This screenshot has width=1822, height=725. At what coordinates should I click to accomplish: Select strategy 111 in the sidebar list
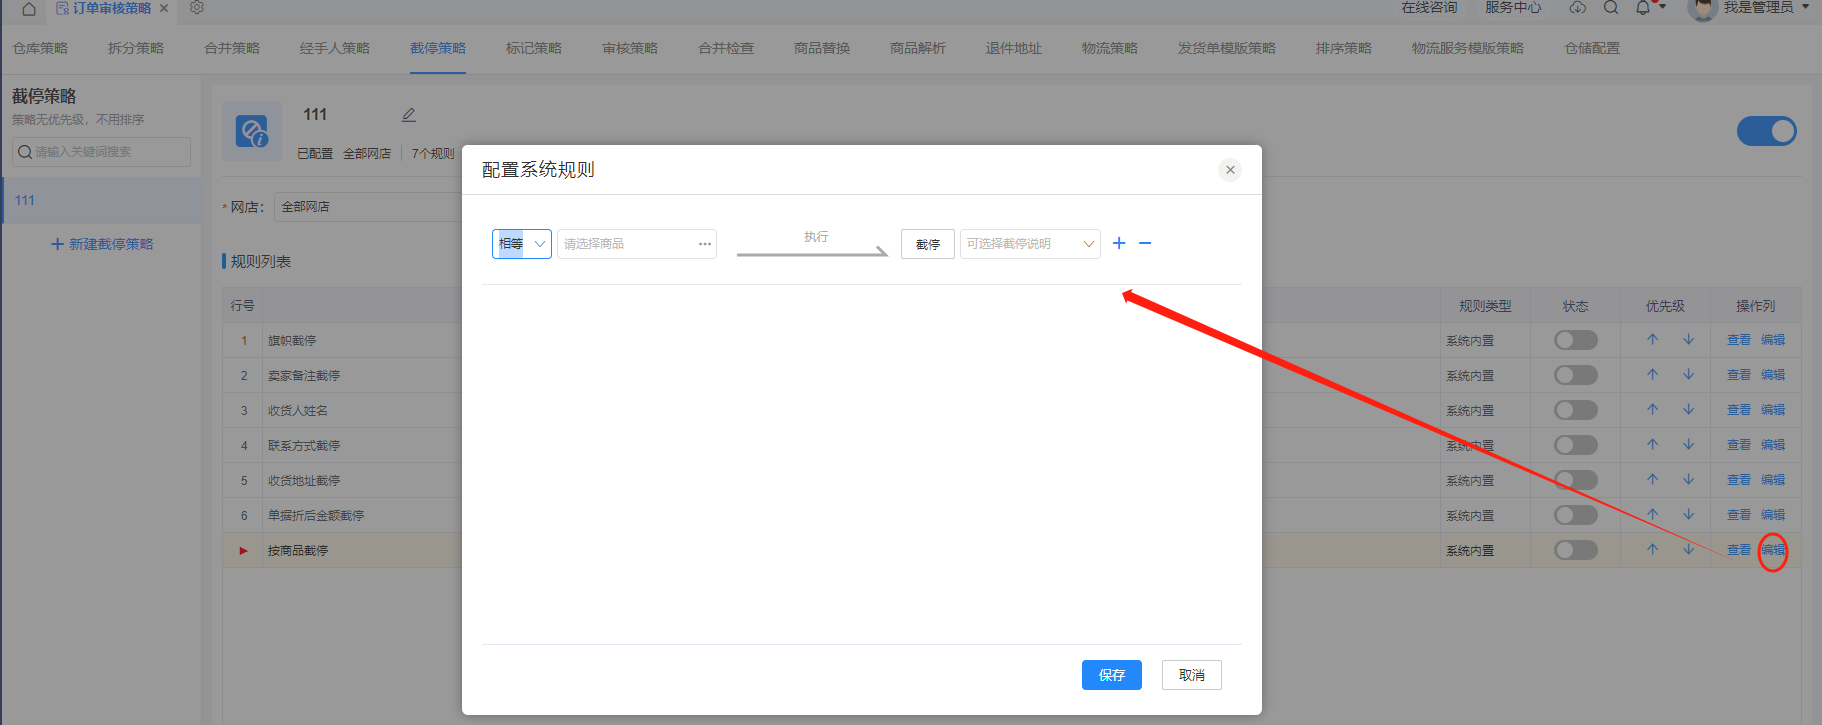[101, 201]
